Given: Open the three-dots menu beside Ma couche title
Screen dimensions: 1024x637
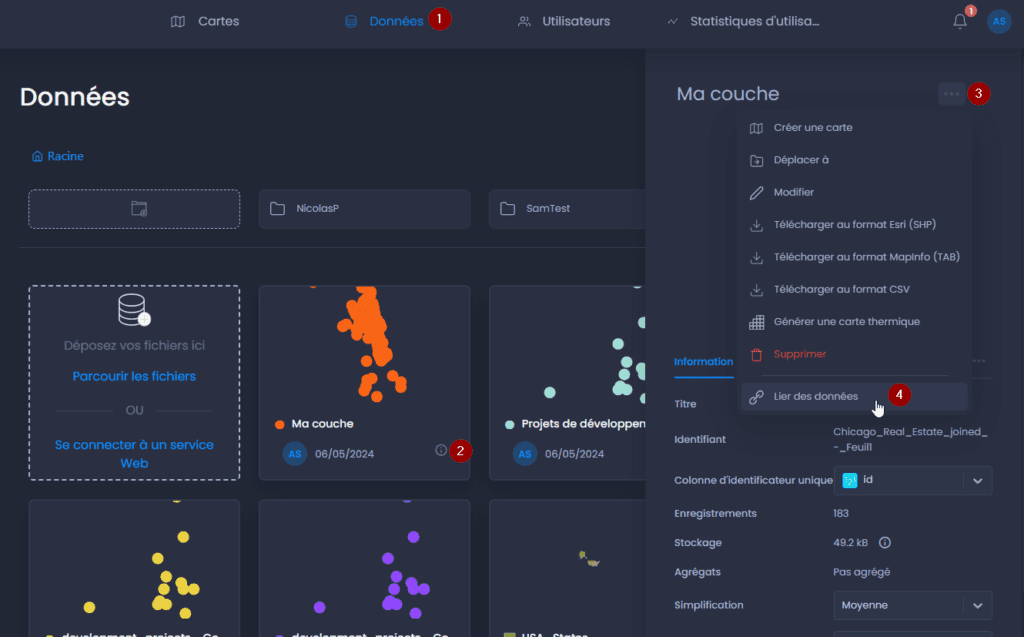Looking at the screenshot, I should pyautogui.click(x=952, y=94).
